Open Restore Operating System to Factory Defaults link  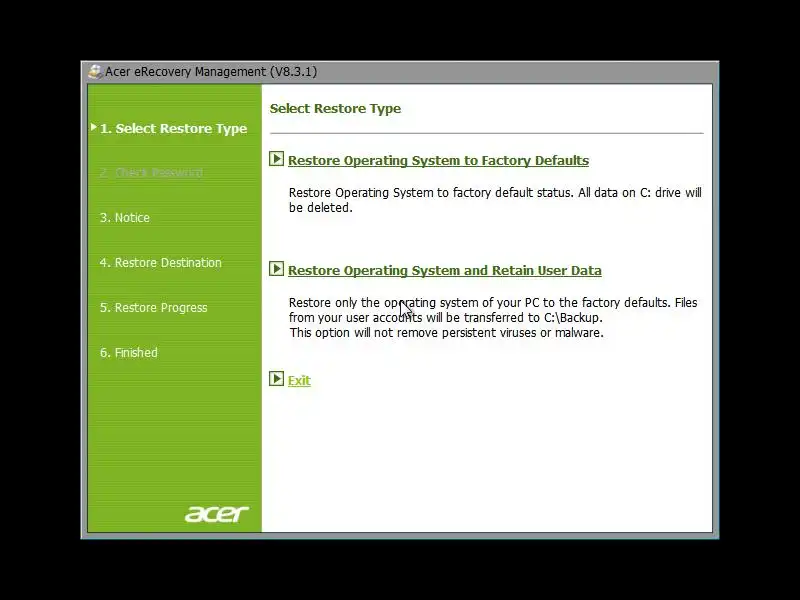[x=438, y=161]
